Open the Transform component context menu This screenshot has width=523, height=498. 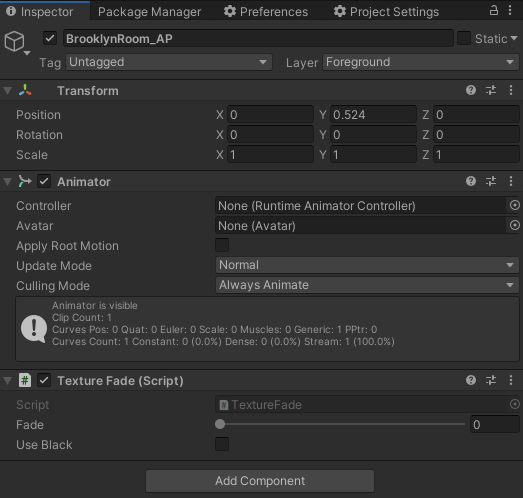[x=511, y=90]
